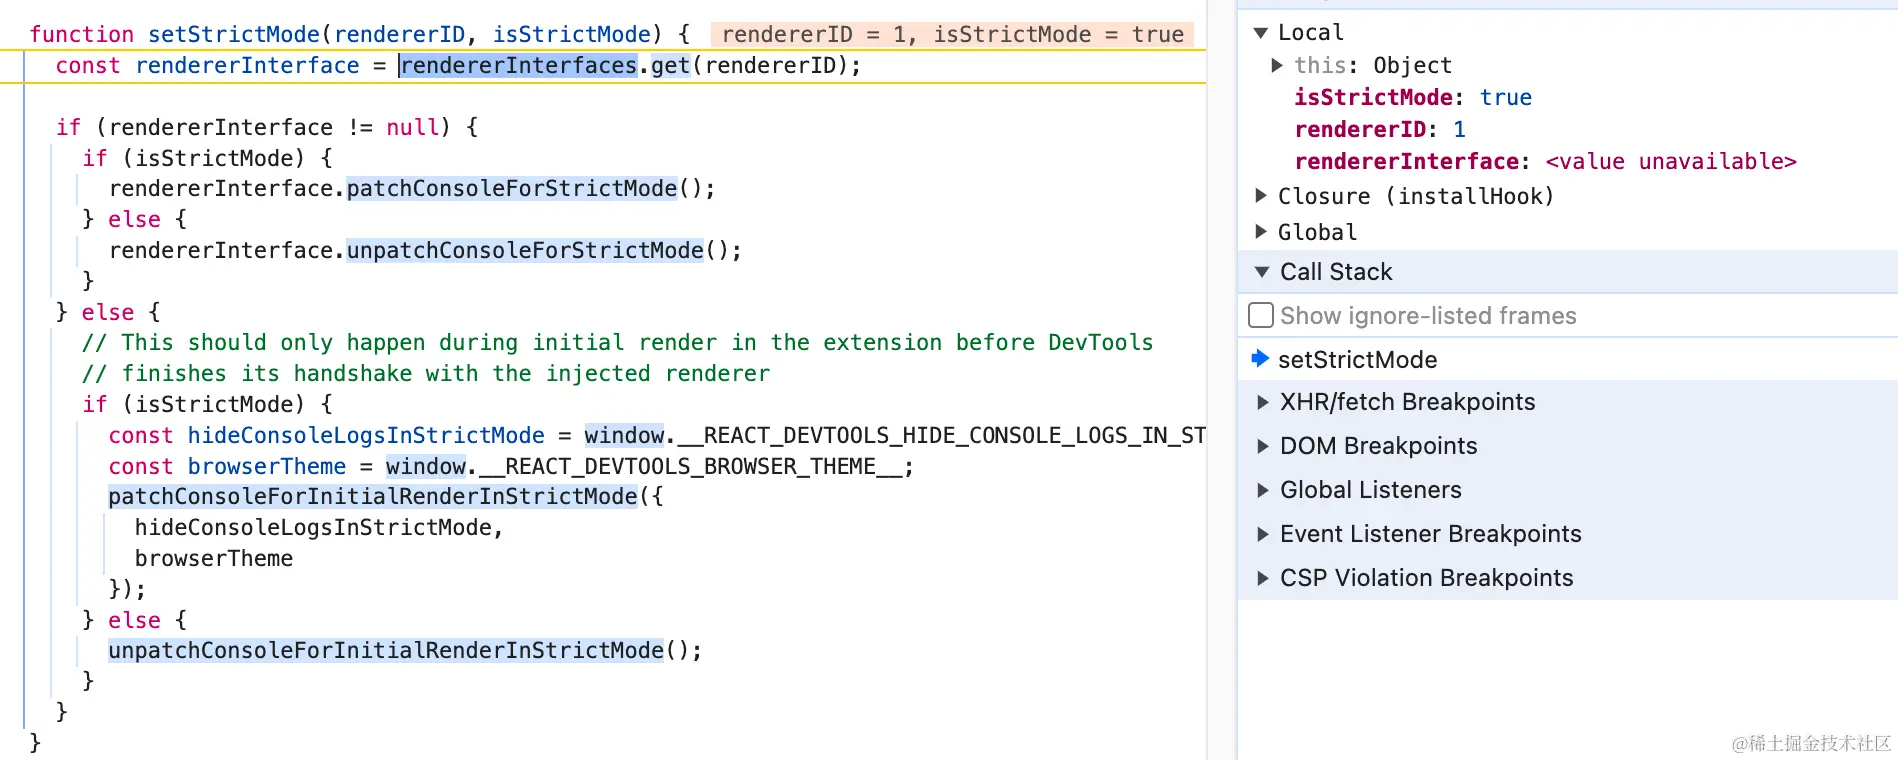
Task: Click the DOM Breakpoints label
Action: point(1378,446)
